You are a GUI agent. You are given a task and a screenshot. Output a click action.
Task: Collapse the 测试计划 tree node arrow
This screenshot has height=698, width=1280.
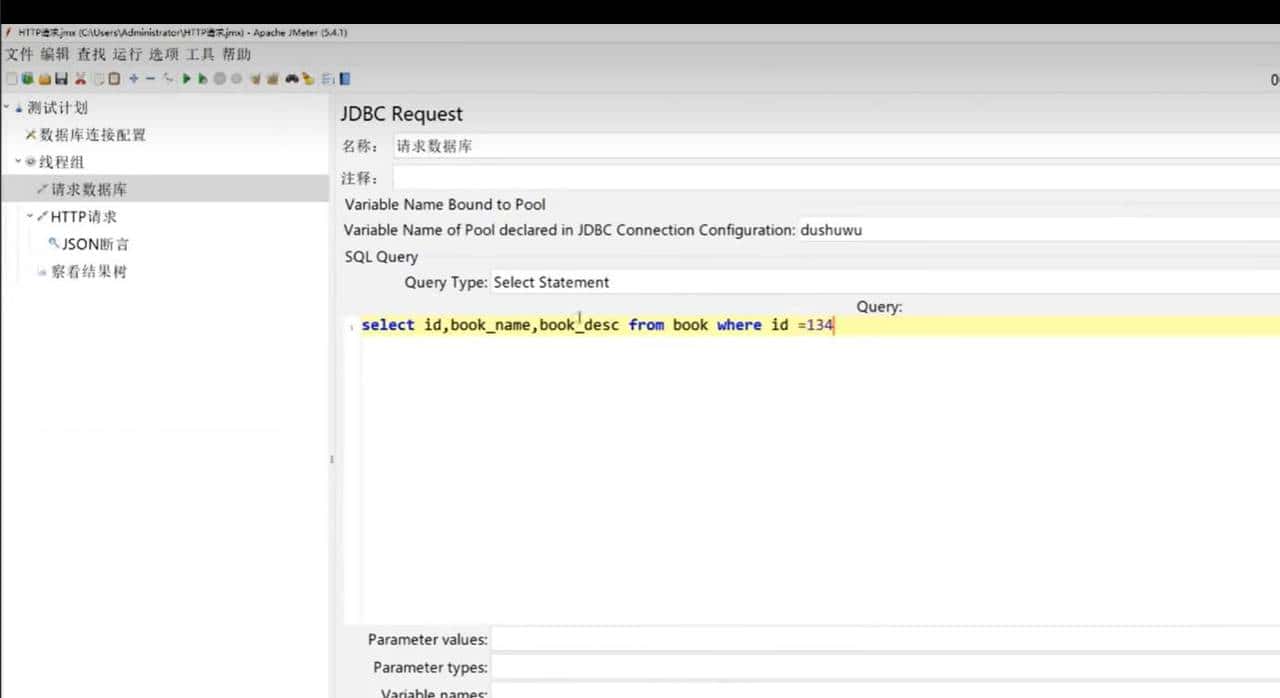pos(6,107)
